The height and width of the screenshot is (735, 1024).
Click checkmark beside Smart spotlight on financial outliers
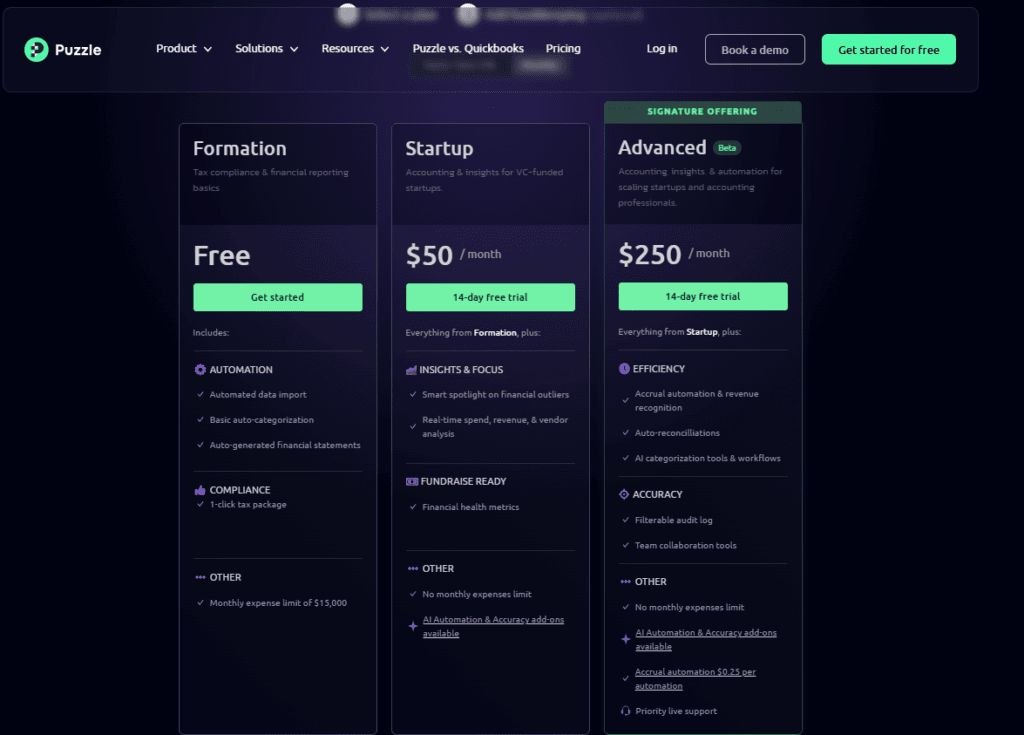(413, 395)
